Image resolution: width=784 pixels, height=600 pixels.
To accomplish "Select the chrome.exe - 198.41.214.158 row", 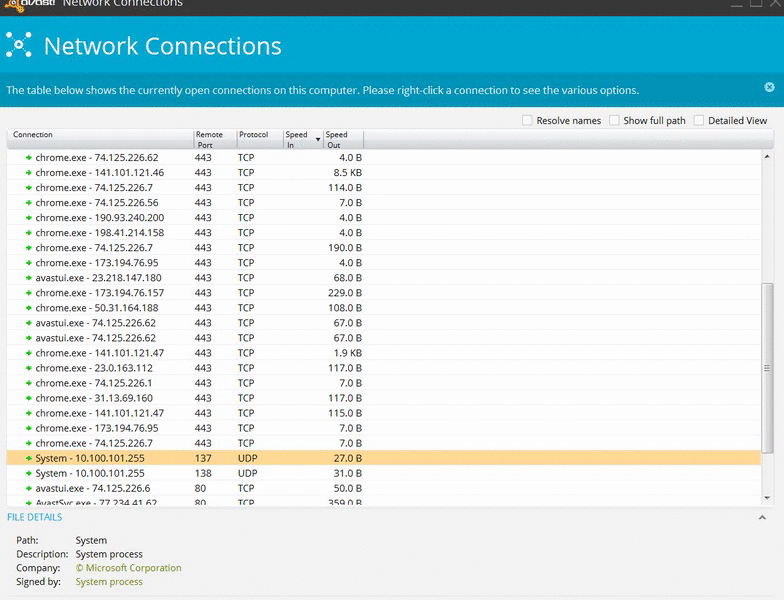I will 384,232.
